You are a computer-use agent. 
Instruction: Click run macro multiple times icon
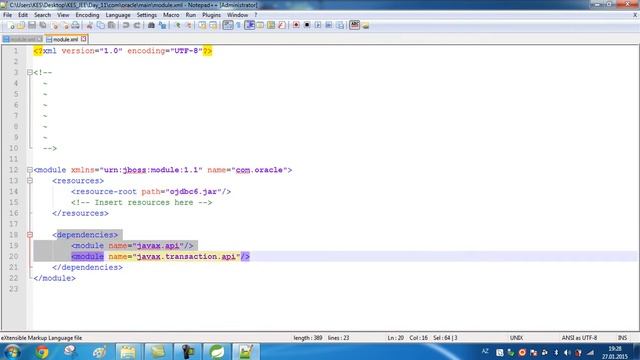(329, 25)
